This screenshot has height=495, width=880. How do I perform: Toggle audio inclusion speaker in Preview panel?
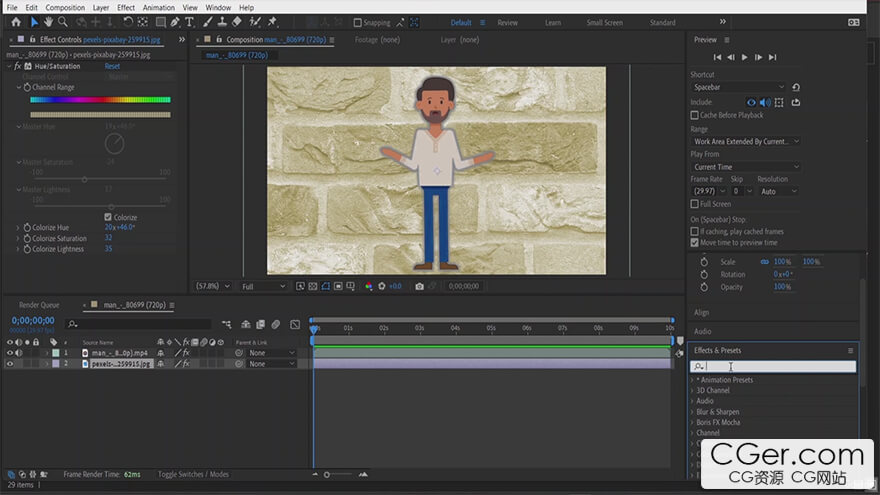[764, 102]
